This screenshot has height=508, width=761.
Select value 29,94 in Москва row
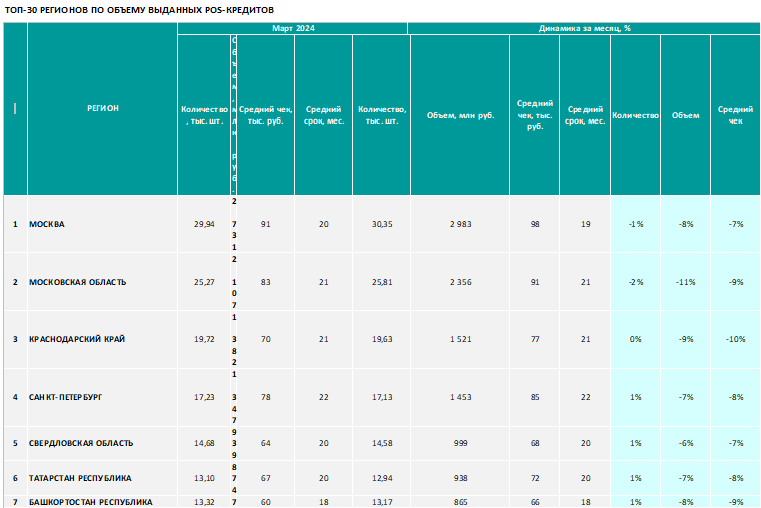204,224
